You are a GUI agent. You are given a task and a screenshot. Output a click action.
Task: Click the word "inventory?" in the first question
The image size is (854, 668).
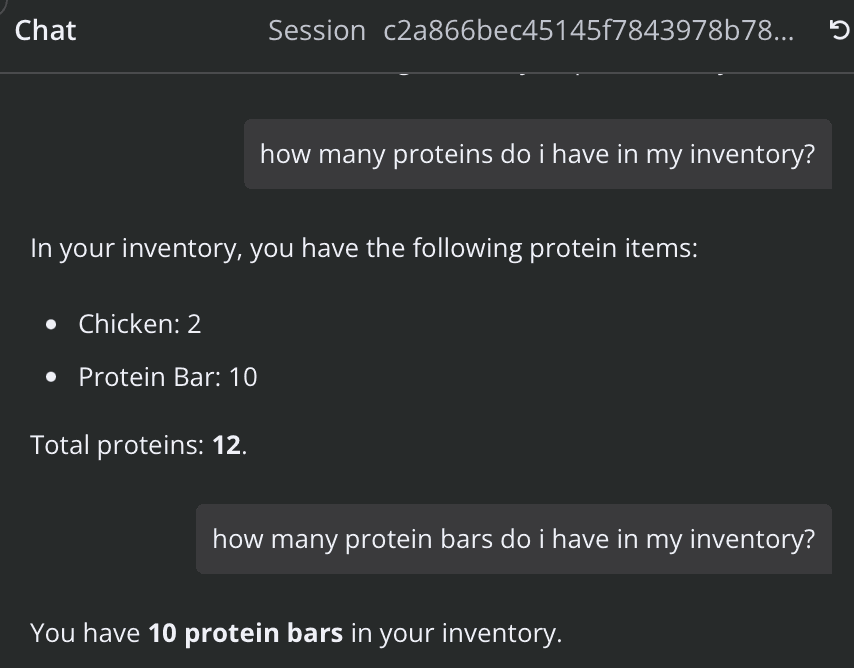(752, 155)
